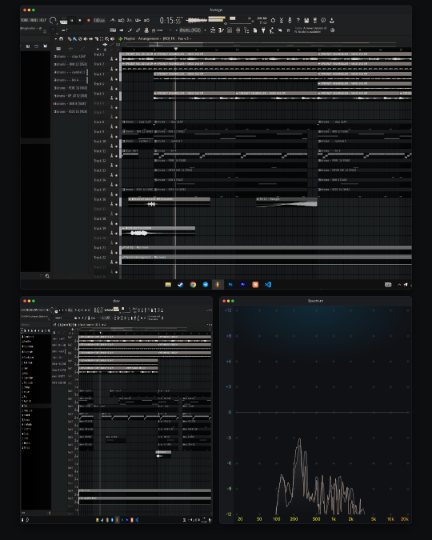Viewport: 432px width, 540px height.
Task: Select the audio clip on Track 19
Action: pyautogui.click(x=157, y=231)
